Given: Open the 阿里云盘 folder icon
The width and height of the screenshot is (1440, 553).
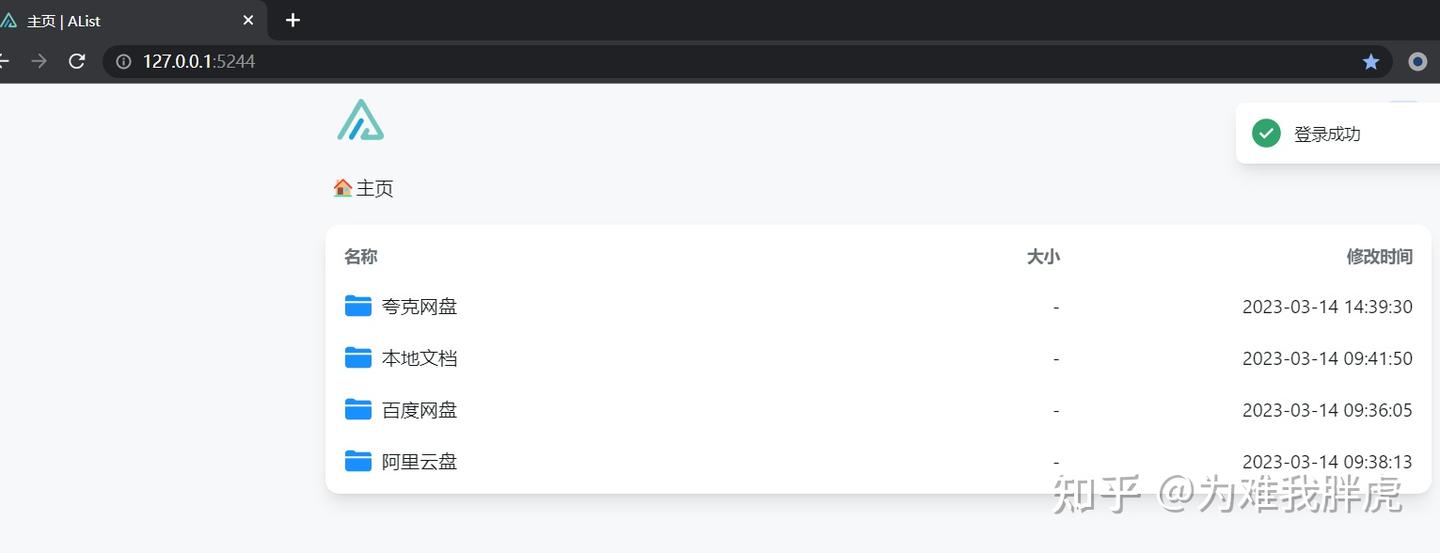Looking at the screenshot, I should [x=358, y=461].
